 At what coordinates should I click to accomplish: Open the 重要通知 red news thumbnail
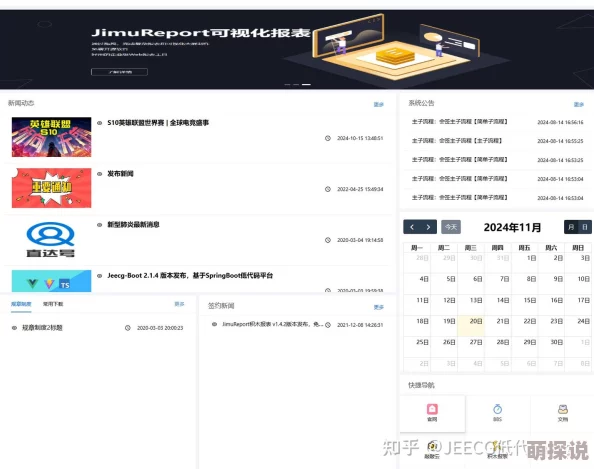tap(52, 188)
